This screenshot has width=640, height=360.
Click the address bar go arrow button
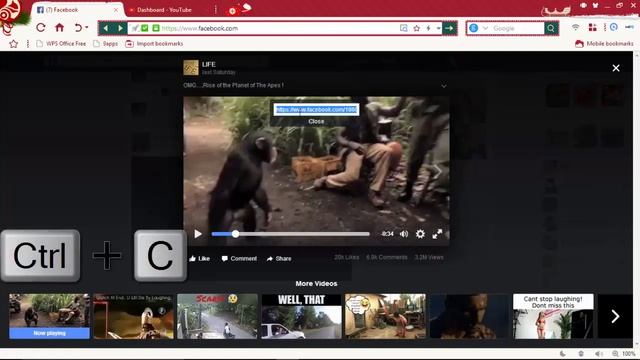tap(449, 28)
